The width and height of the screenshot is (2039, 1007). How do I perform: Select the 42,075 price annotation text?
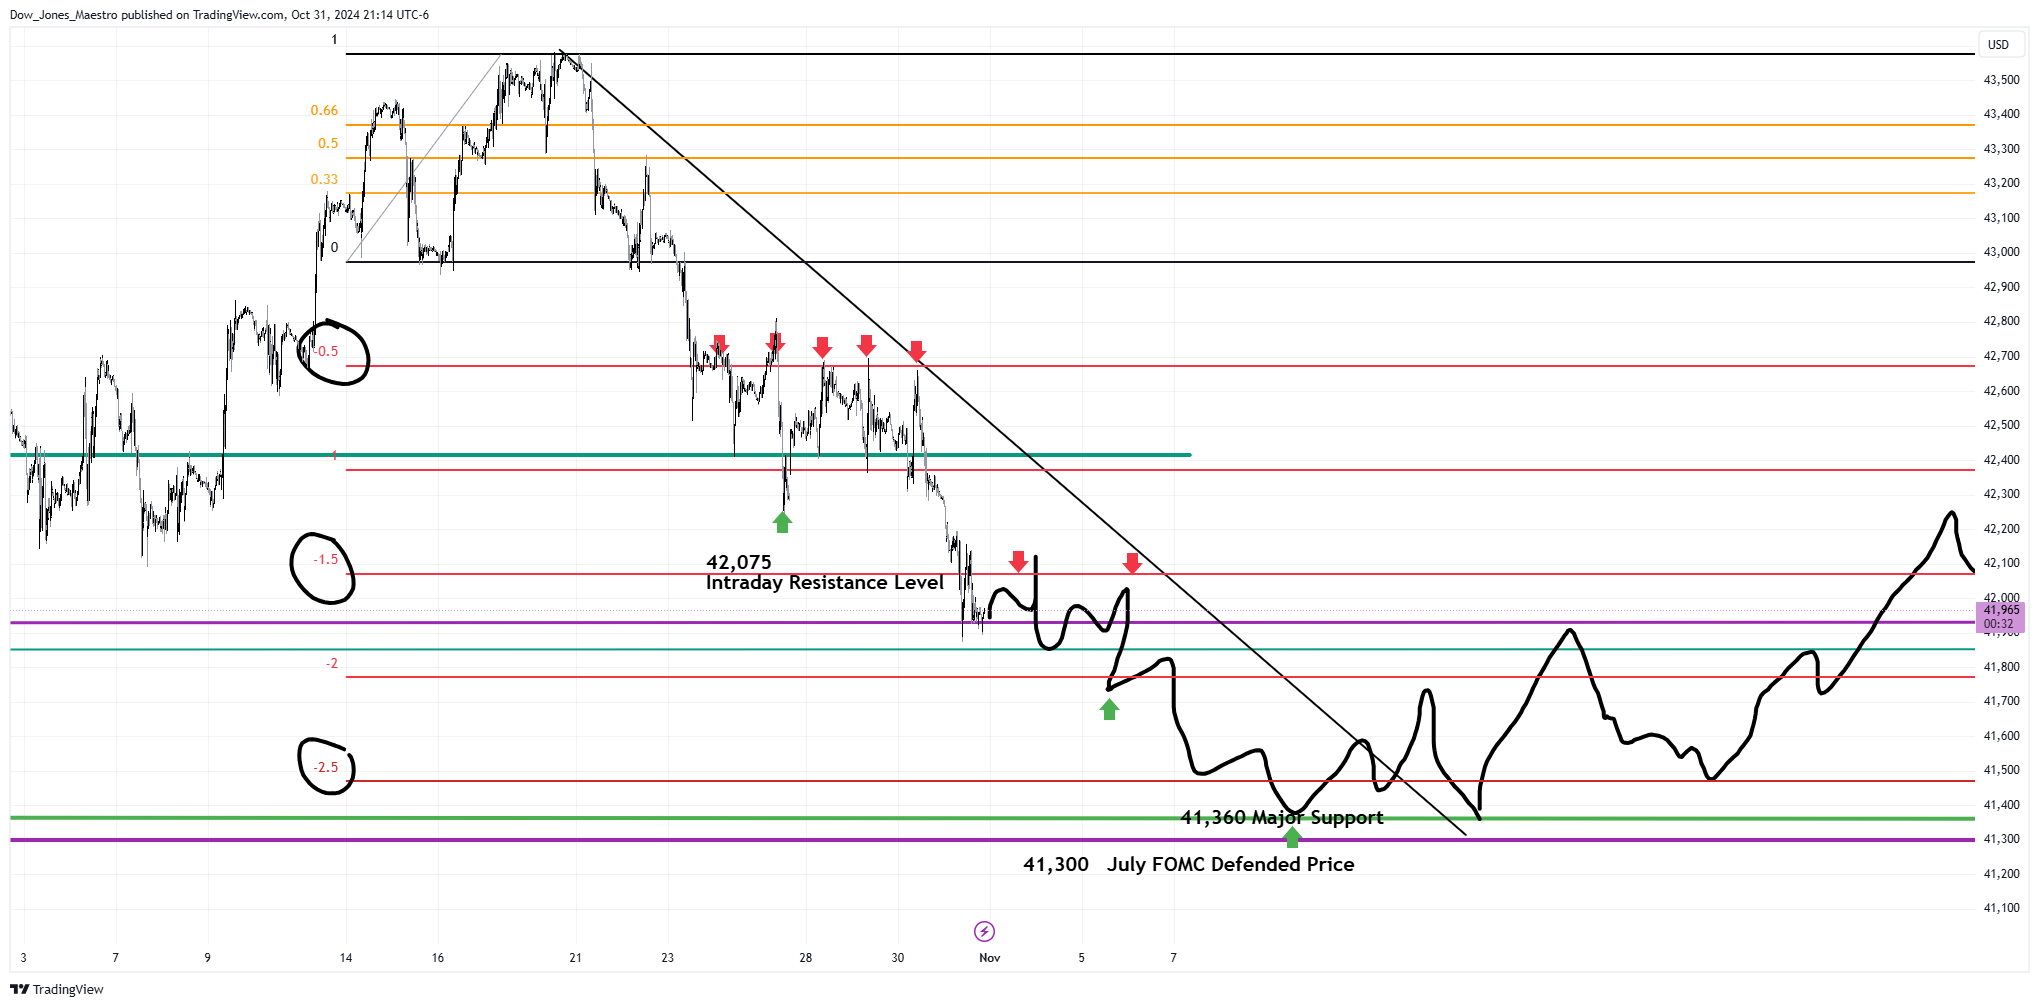click(739, 562)
